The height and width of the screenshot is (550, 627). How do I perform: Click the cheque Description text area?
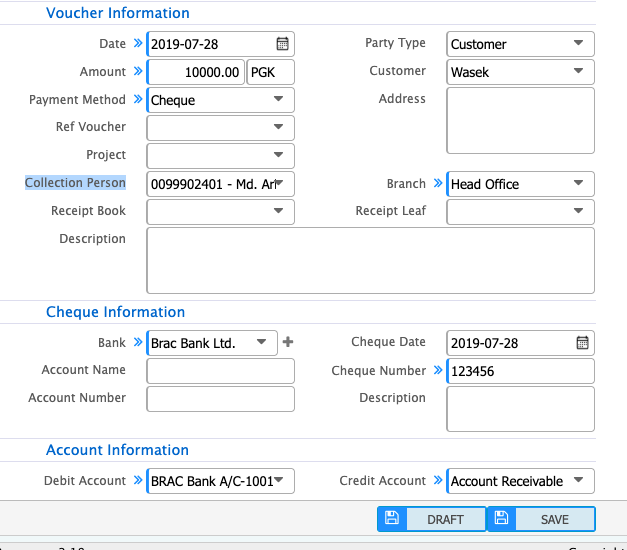coord(520,409)
